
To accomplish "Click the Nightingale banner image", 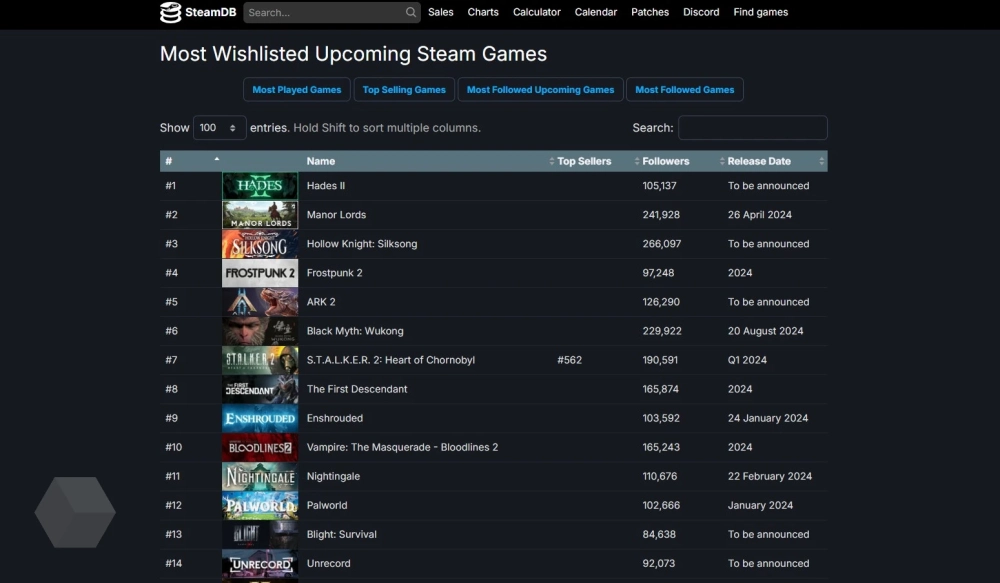I will 259,476.
